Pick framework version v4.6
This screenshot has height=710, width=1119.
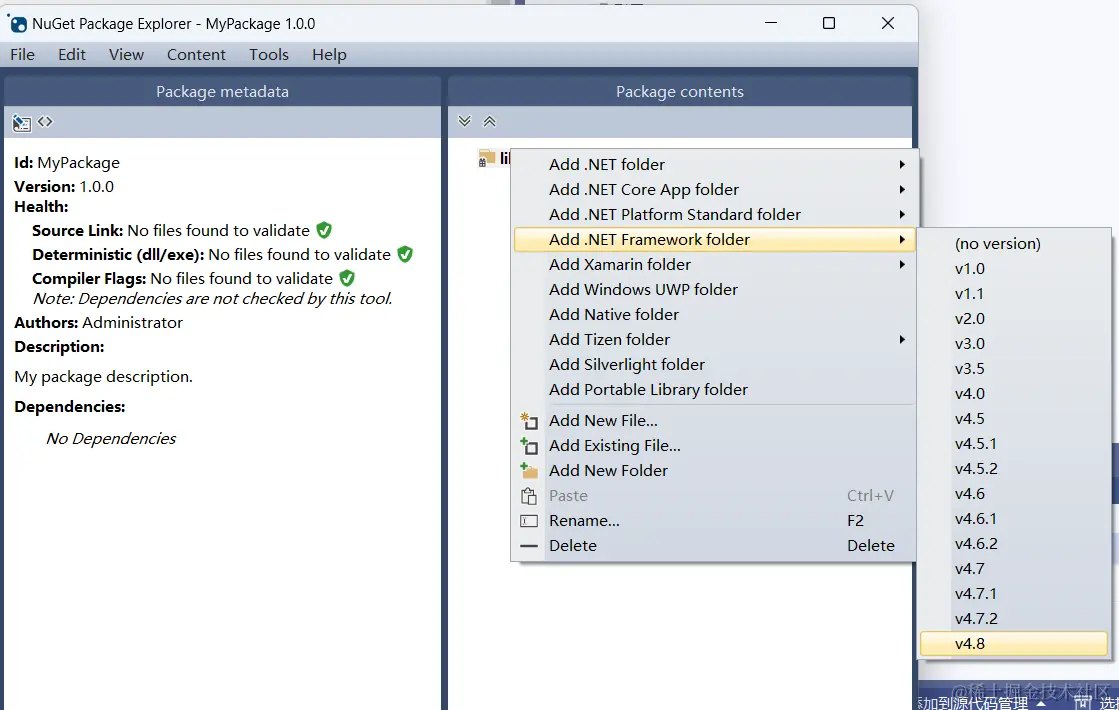tap(1014, 494)
